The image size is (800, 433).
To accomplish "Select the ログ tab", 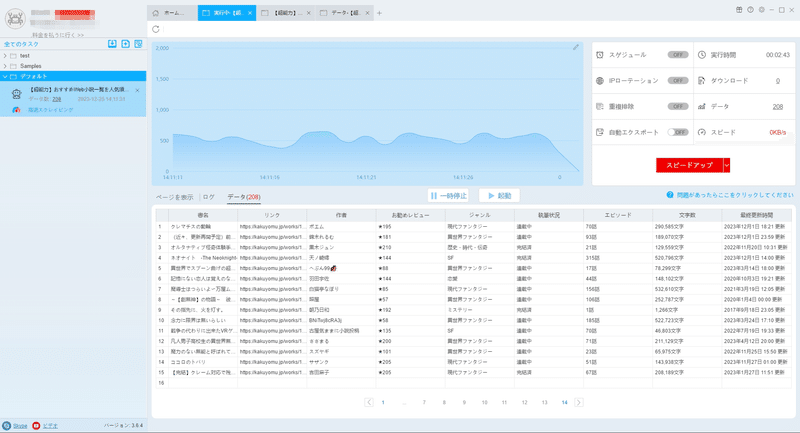I will pyautogui.click(x=209, y=197).
